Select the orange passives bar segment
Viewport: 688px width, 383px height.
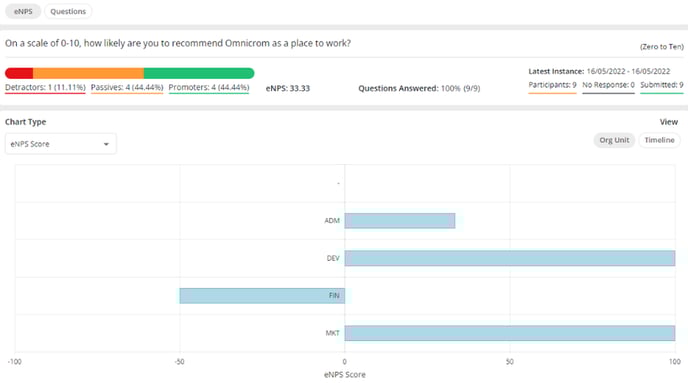pyautogui.click(x=88, y=73)
